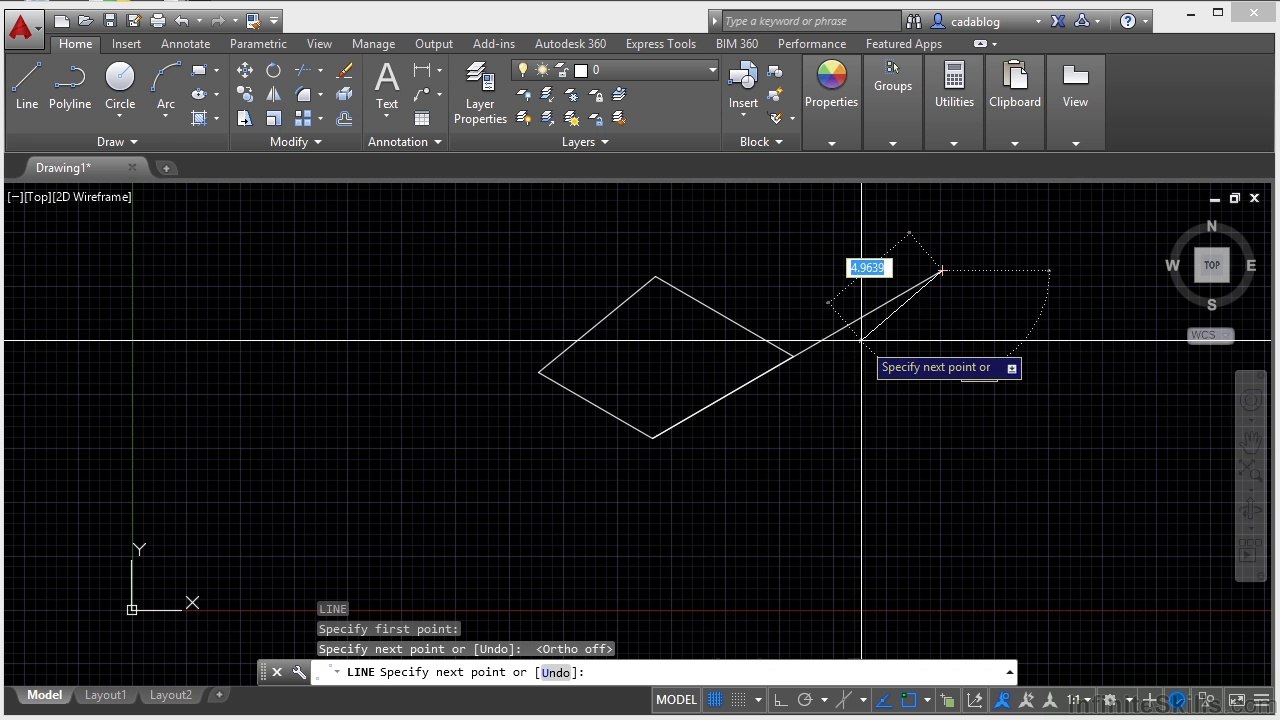Switch to the Layout2 tab
This screenshot has width=1280, height=720.
click(171, 695)
